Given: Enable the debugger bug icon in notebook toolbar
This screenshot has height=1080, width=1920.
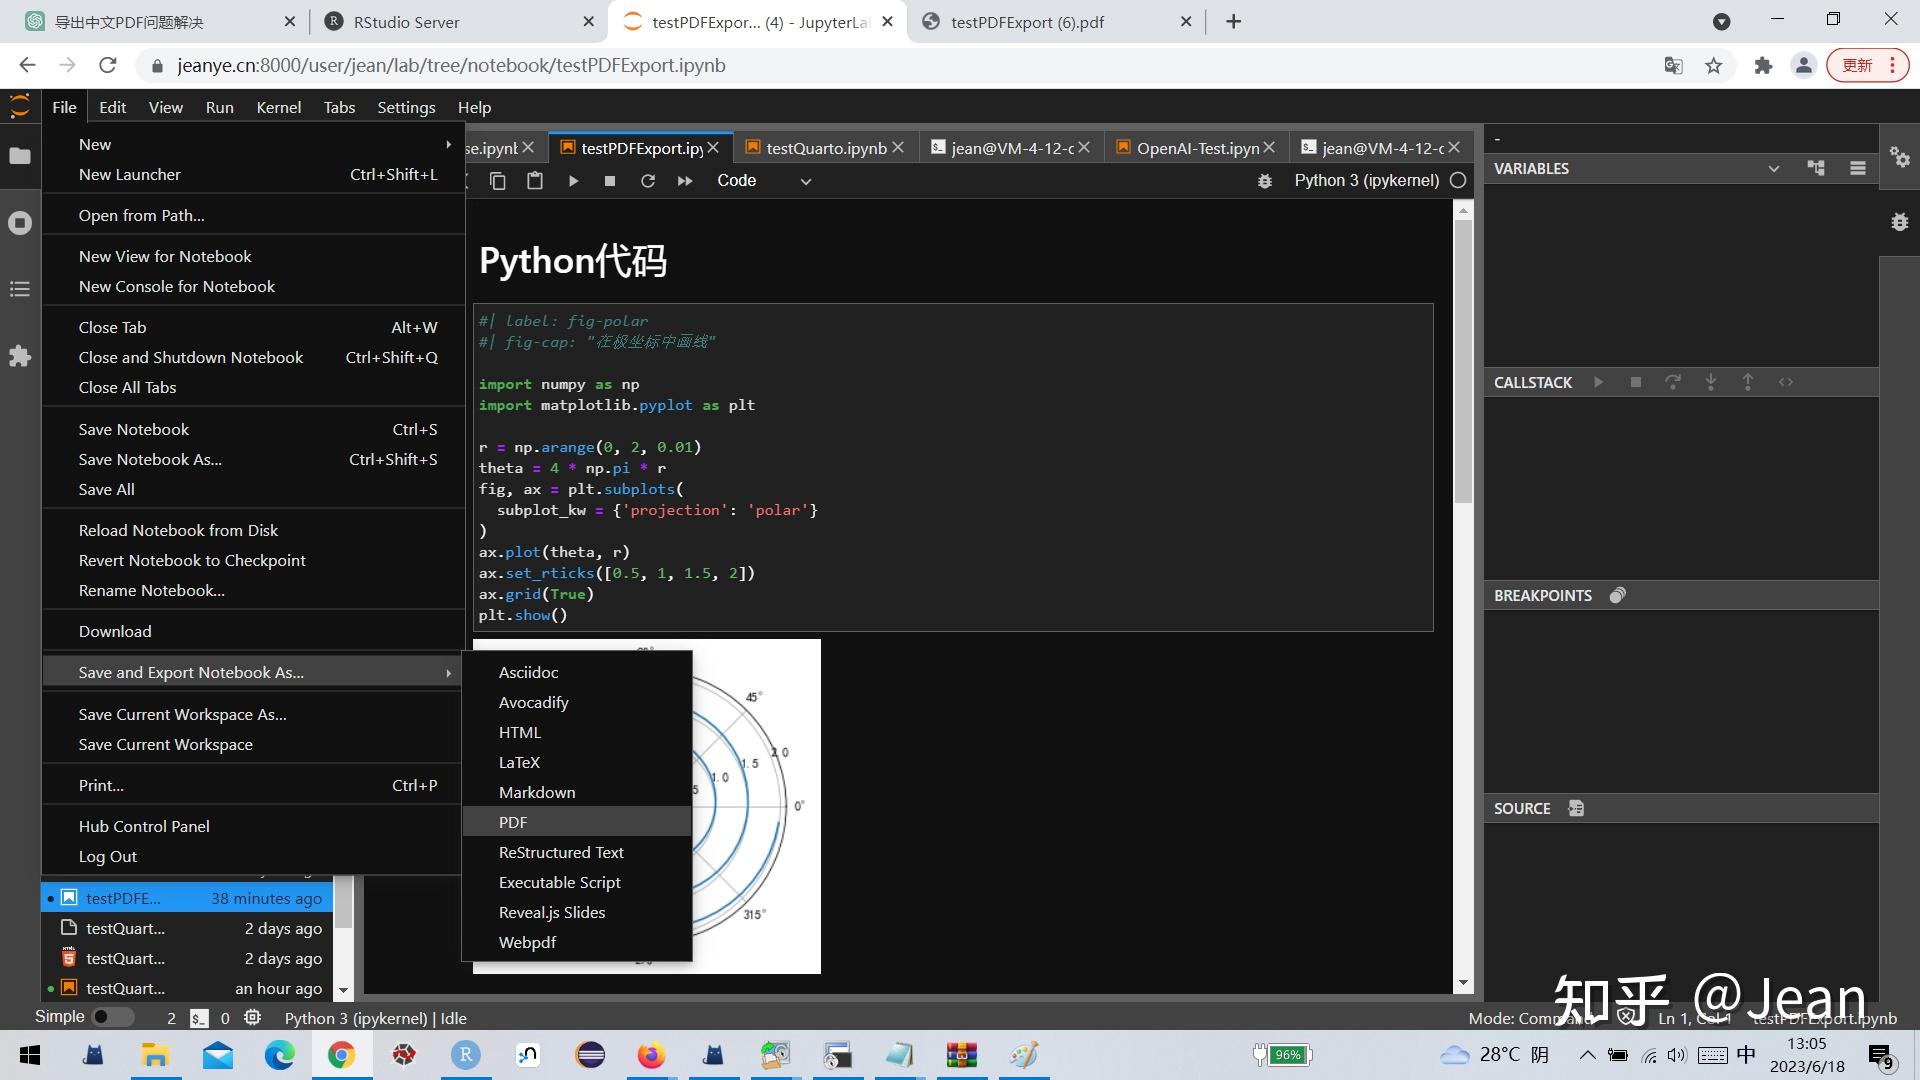Looking at the screenshot, I should click(x=1265, y=181).
